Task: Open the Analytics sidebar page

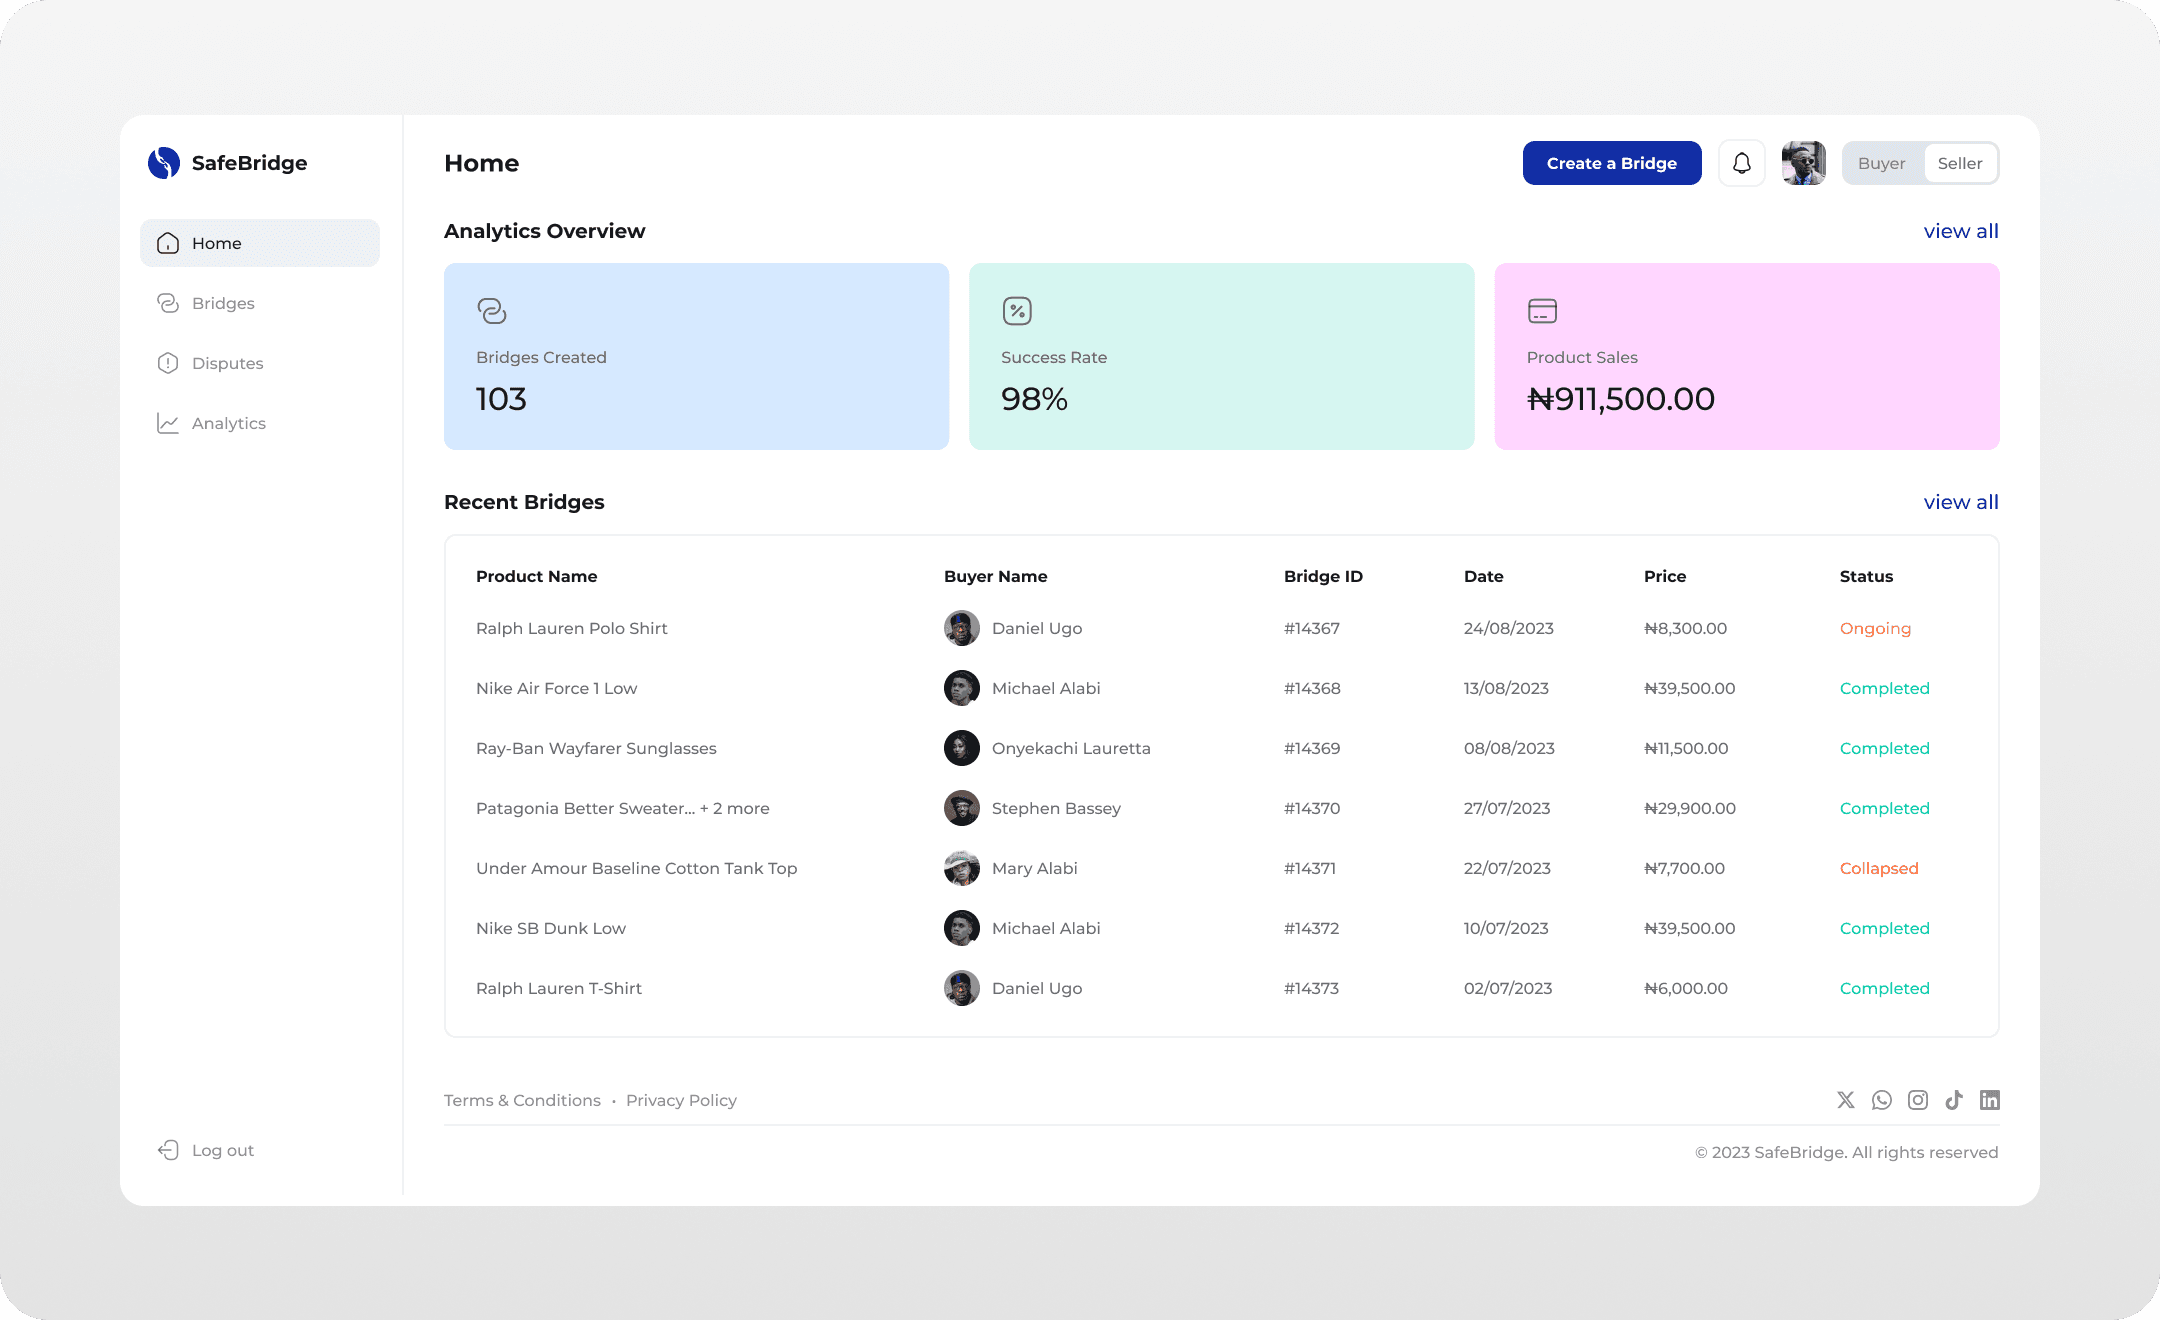Action: pos(228,423)
